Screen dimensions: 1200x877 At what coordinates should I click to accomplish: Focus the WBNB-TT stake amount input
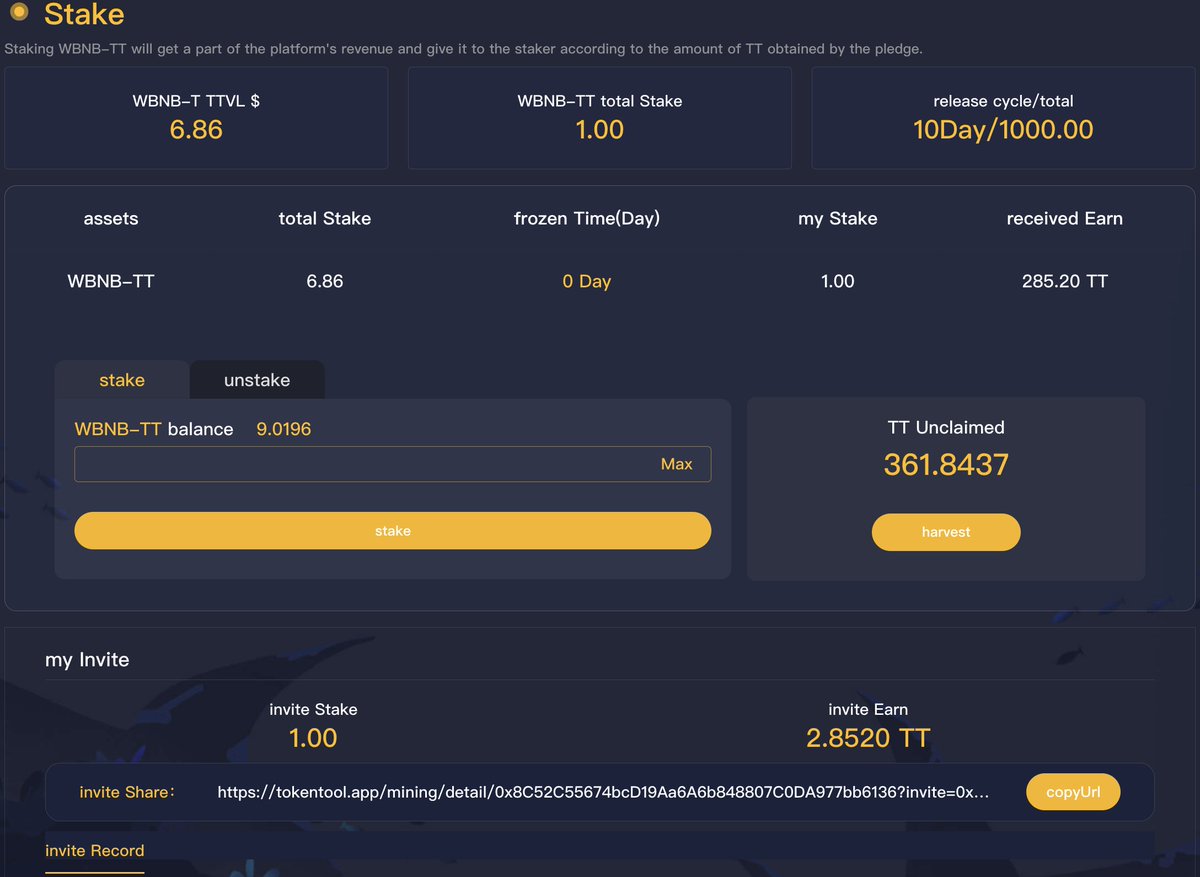(x=393, y=464)
